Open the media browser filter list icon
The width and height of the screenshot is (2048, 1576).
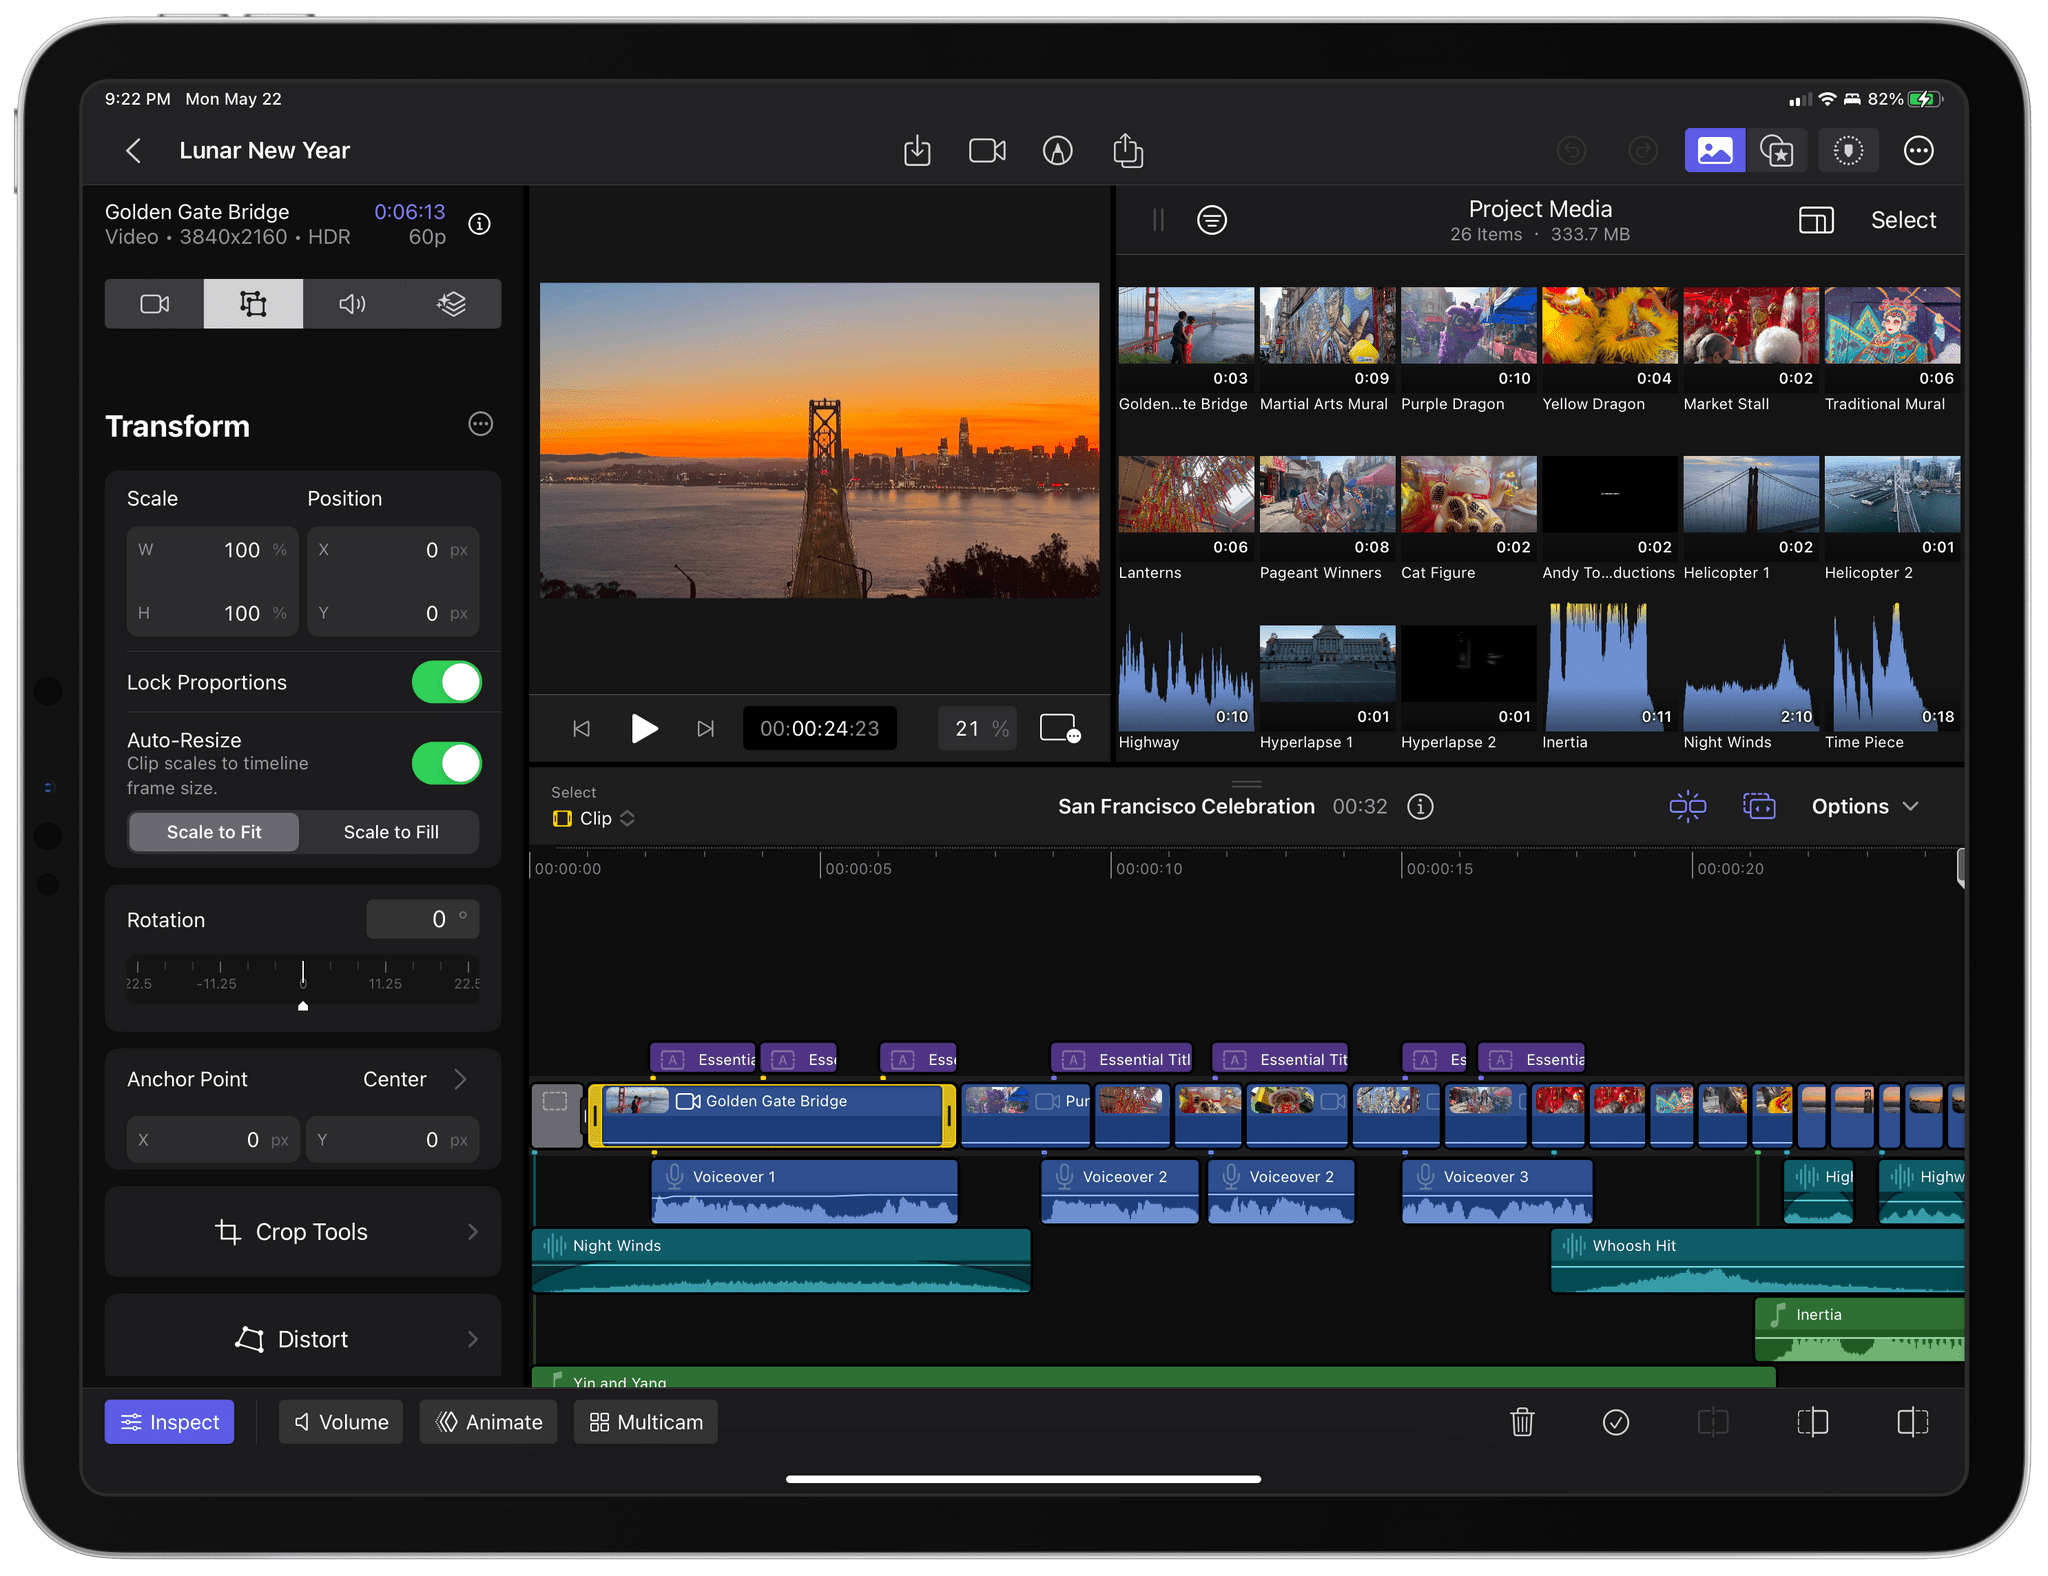1211,220
